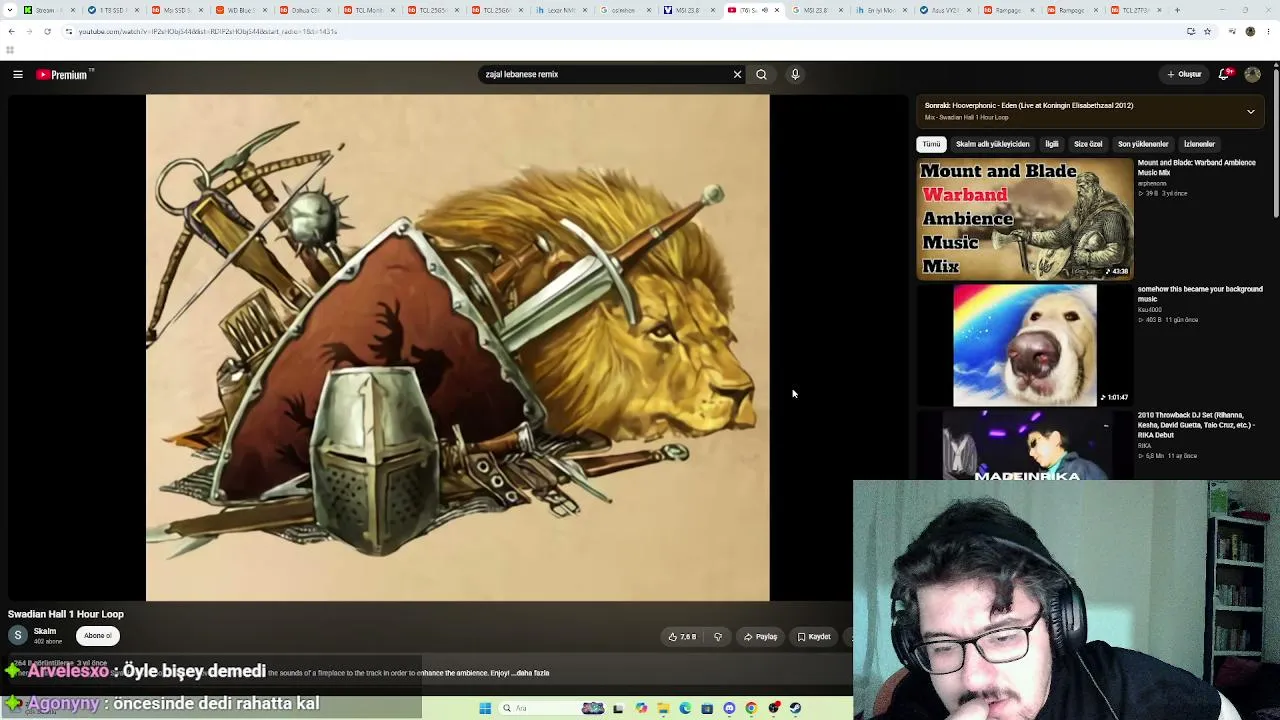Open the YouTube guide hamburger menu
This screenshot has width=1280, height=720.
pos(18,74)
